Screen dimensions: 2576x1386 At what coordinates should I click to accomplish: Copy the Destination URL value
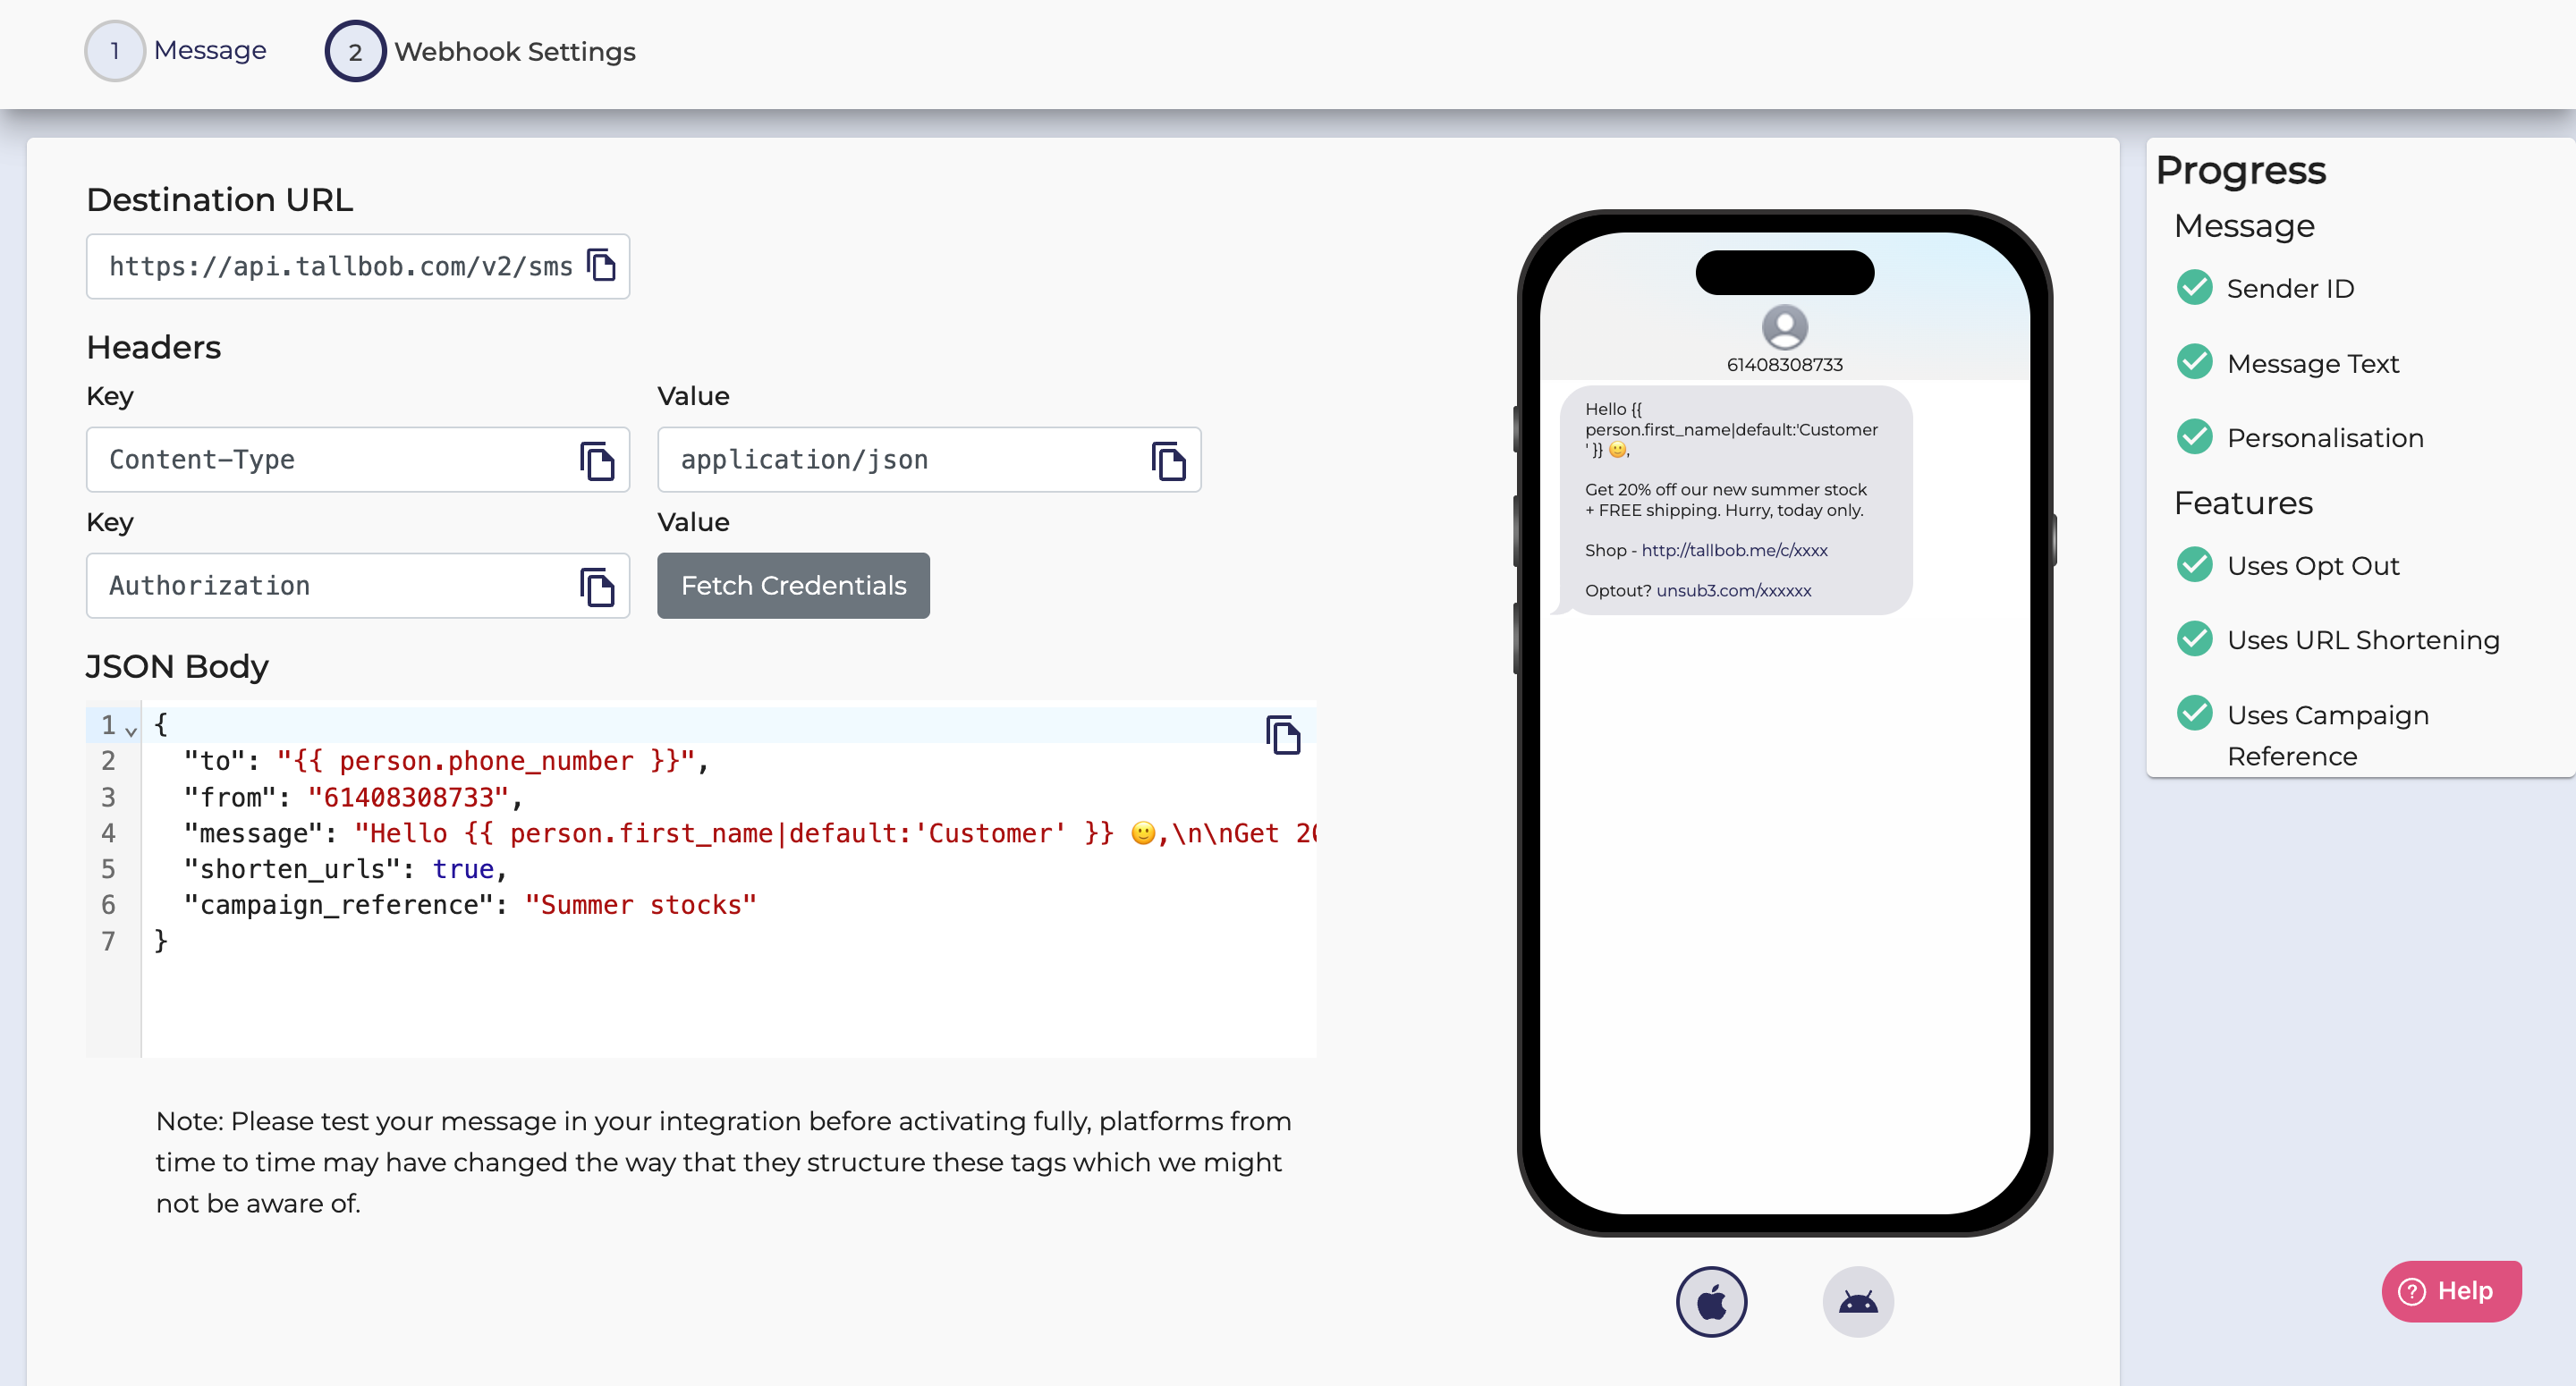pos(601,266)
